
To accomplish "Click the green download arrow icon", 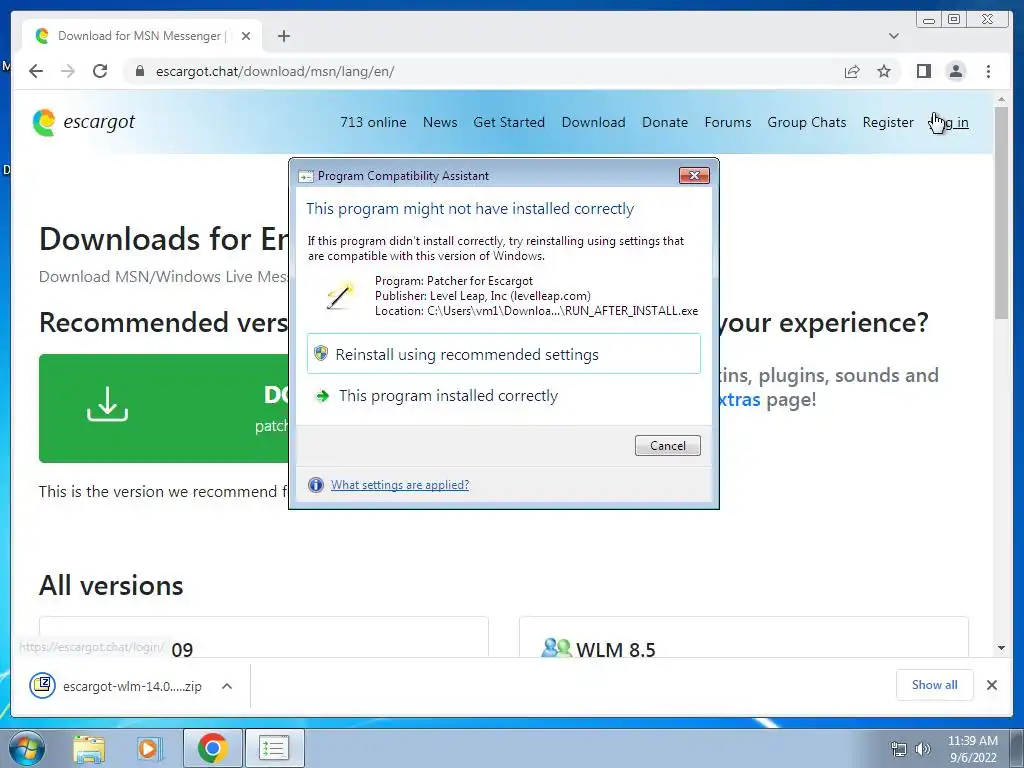I will click(x=108, y=404).
